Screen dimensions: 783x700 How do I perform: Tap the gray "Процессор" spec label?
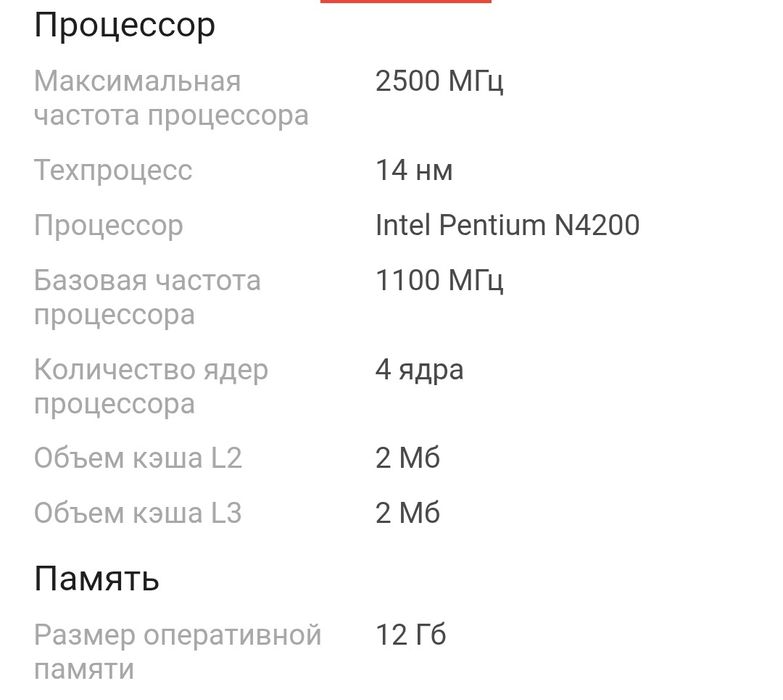pos(108,226)
